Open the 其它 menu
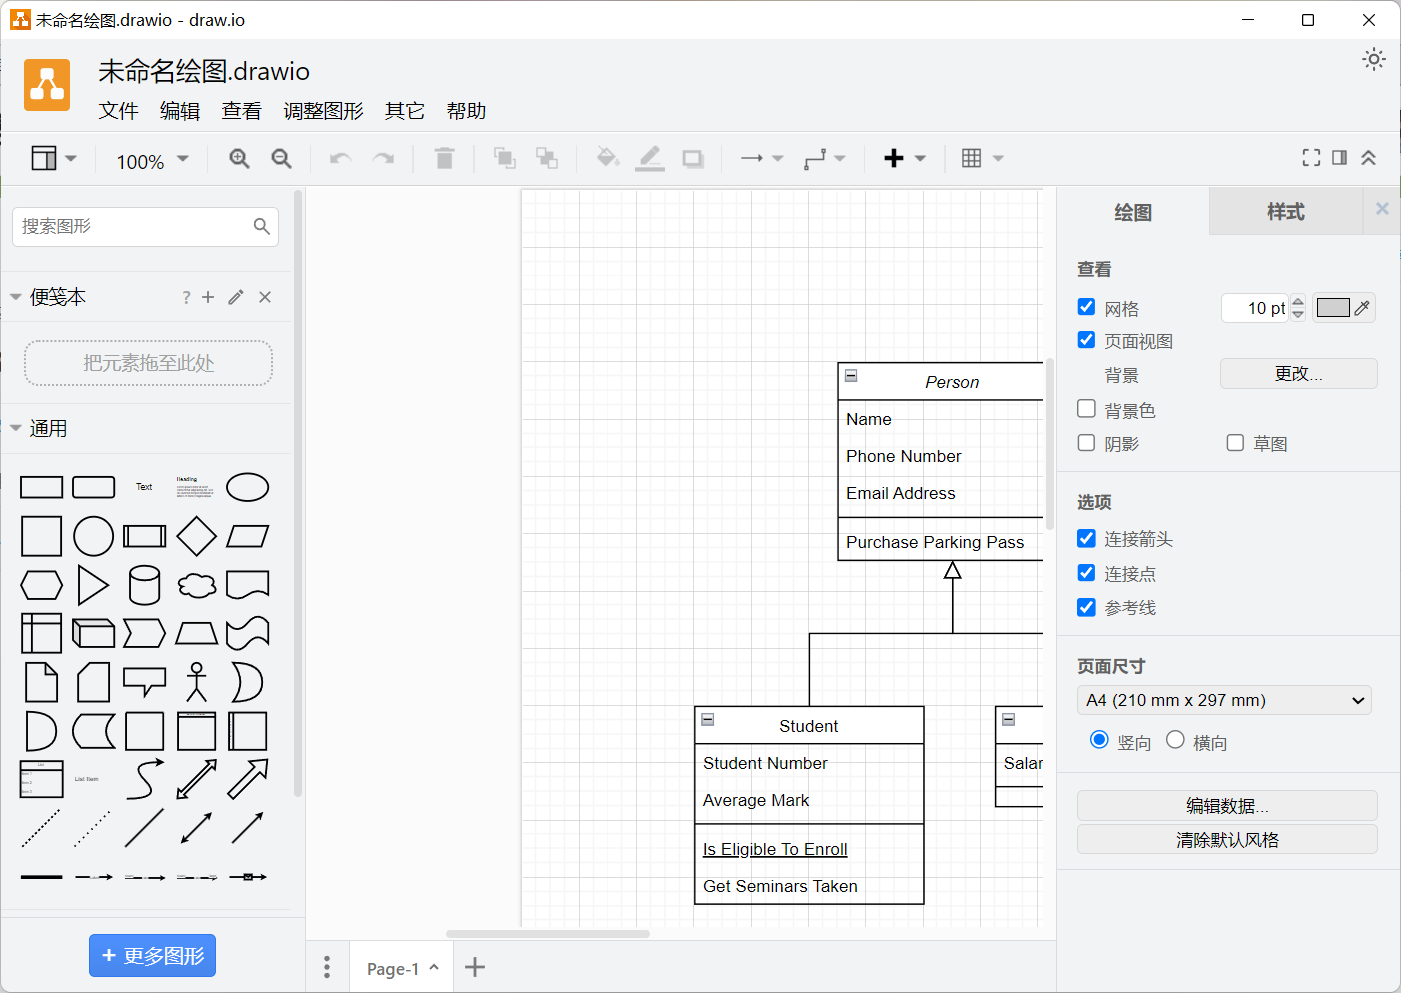 point(405,111)
